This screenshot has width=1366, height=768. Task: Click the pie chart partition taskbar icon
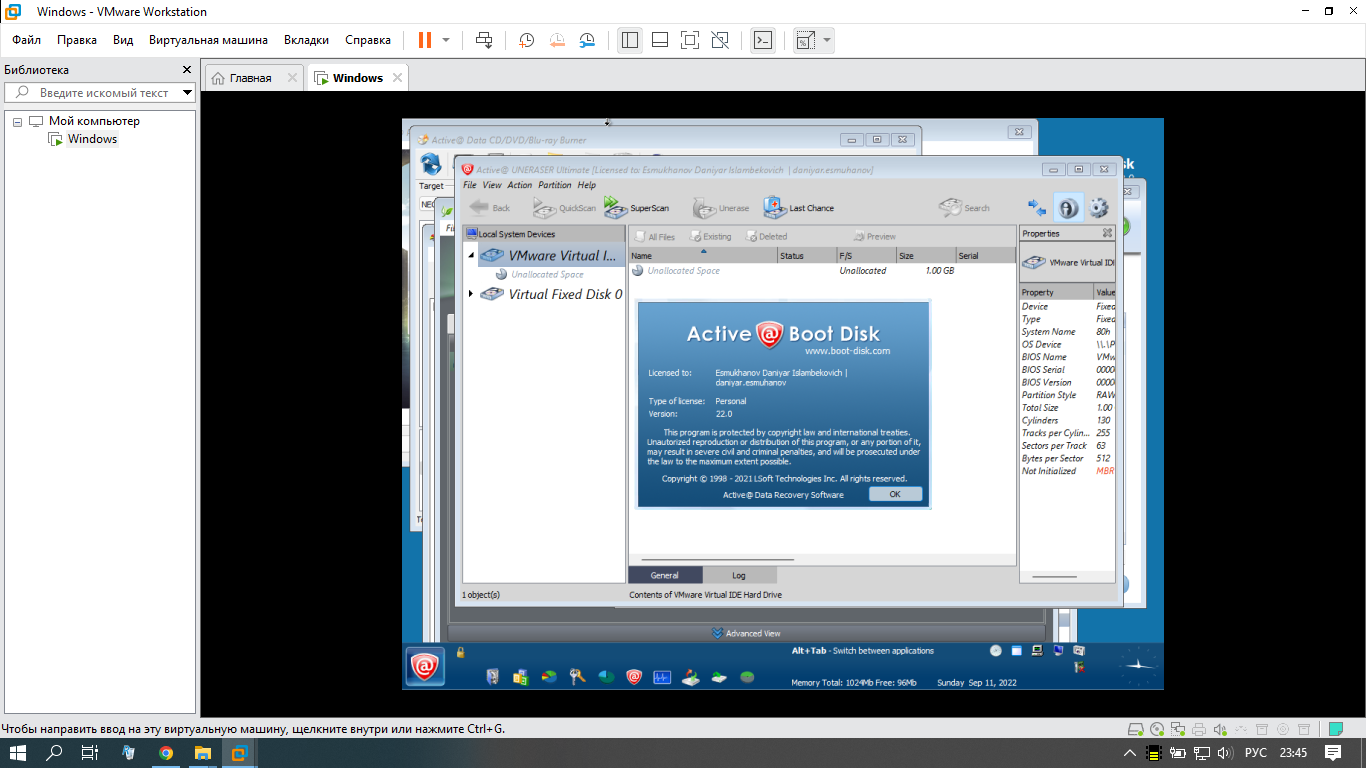pos(549,677)
